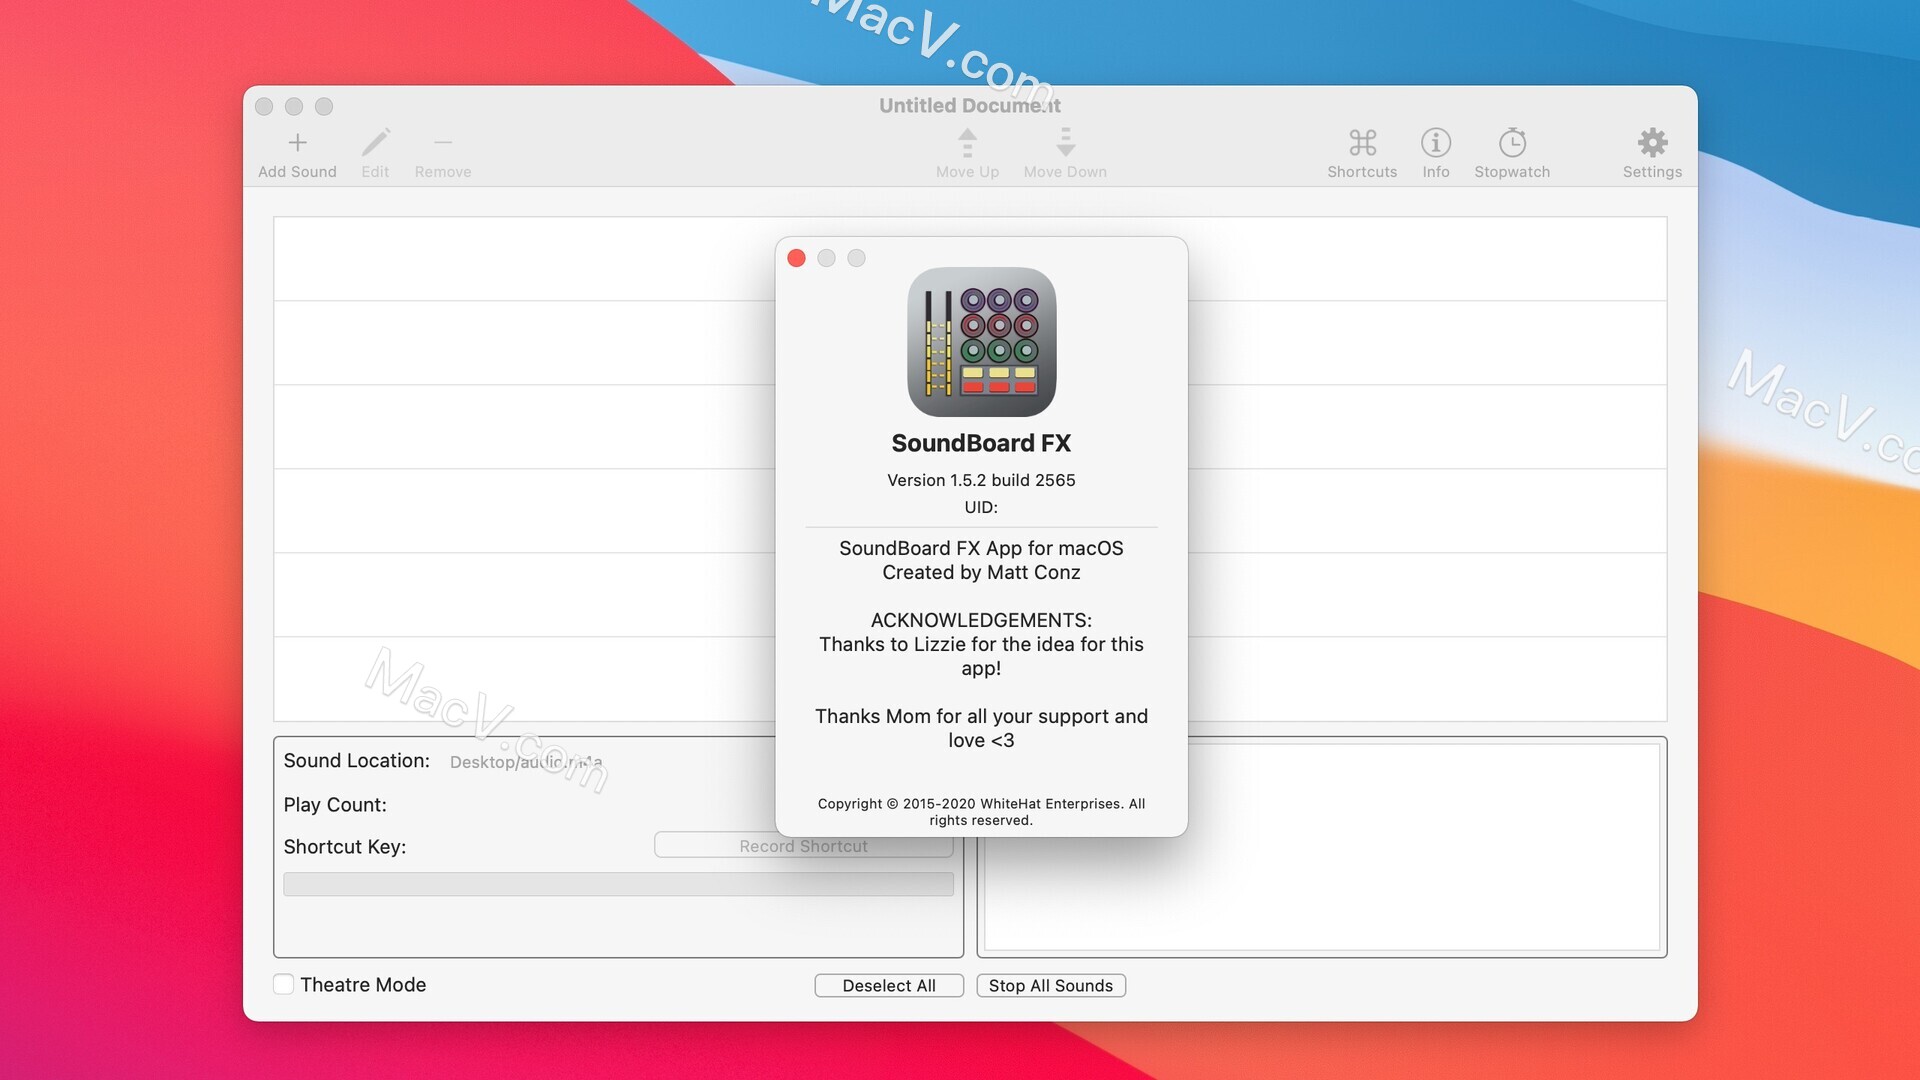The width and height of the screenshot is (1920, 1080).
Task: Click the Move Down arrow icon
Action: tap(1064, 141)
